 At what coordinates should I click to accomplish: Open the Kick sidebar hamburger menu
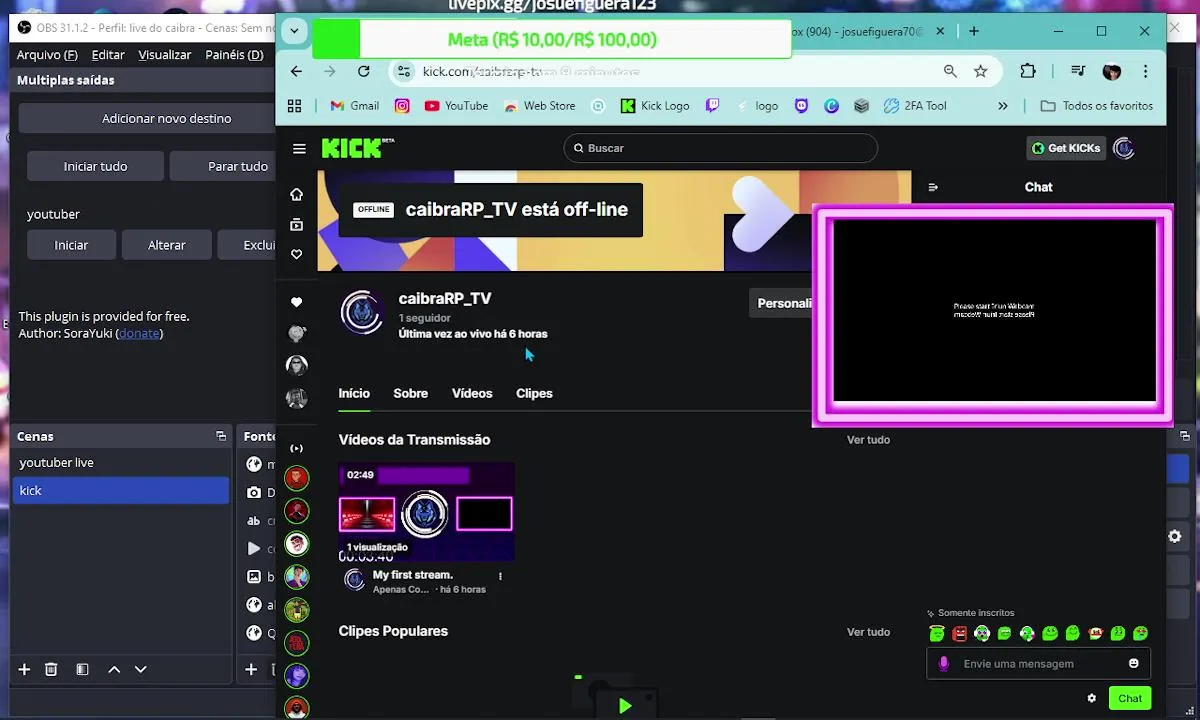tap(299, 148)
